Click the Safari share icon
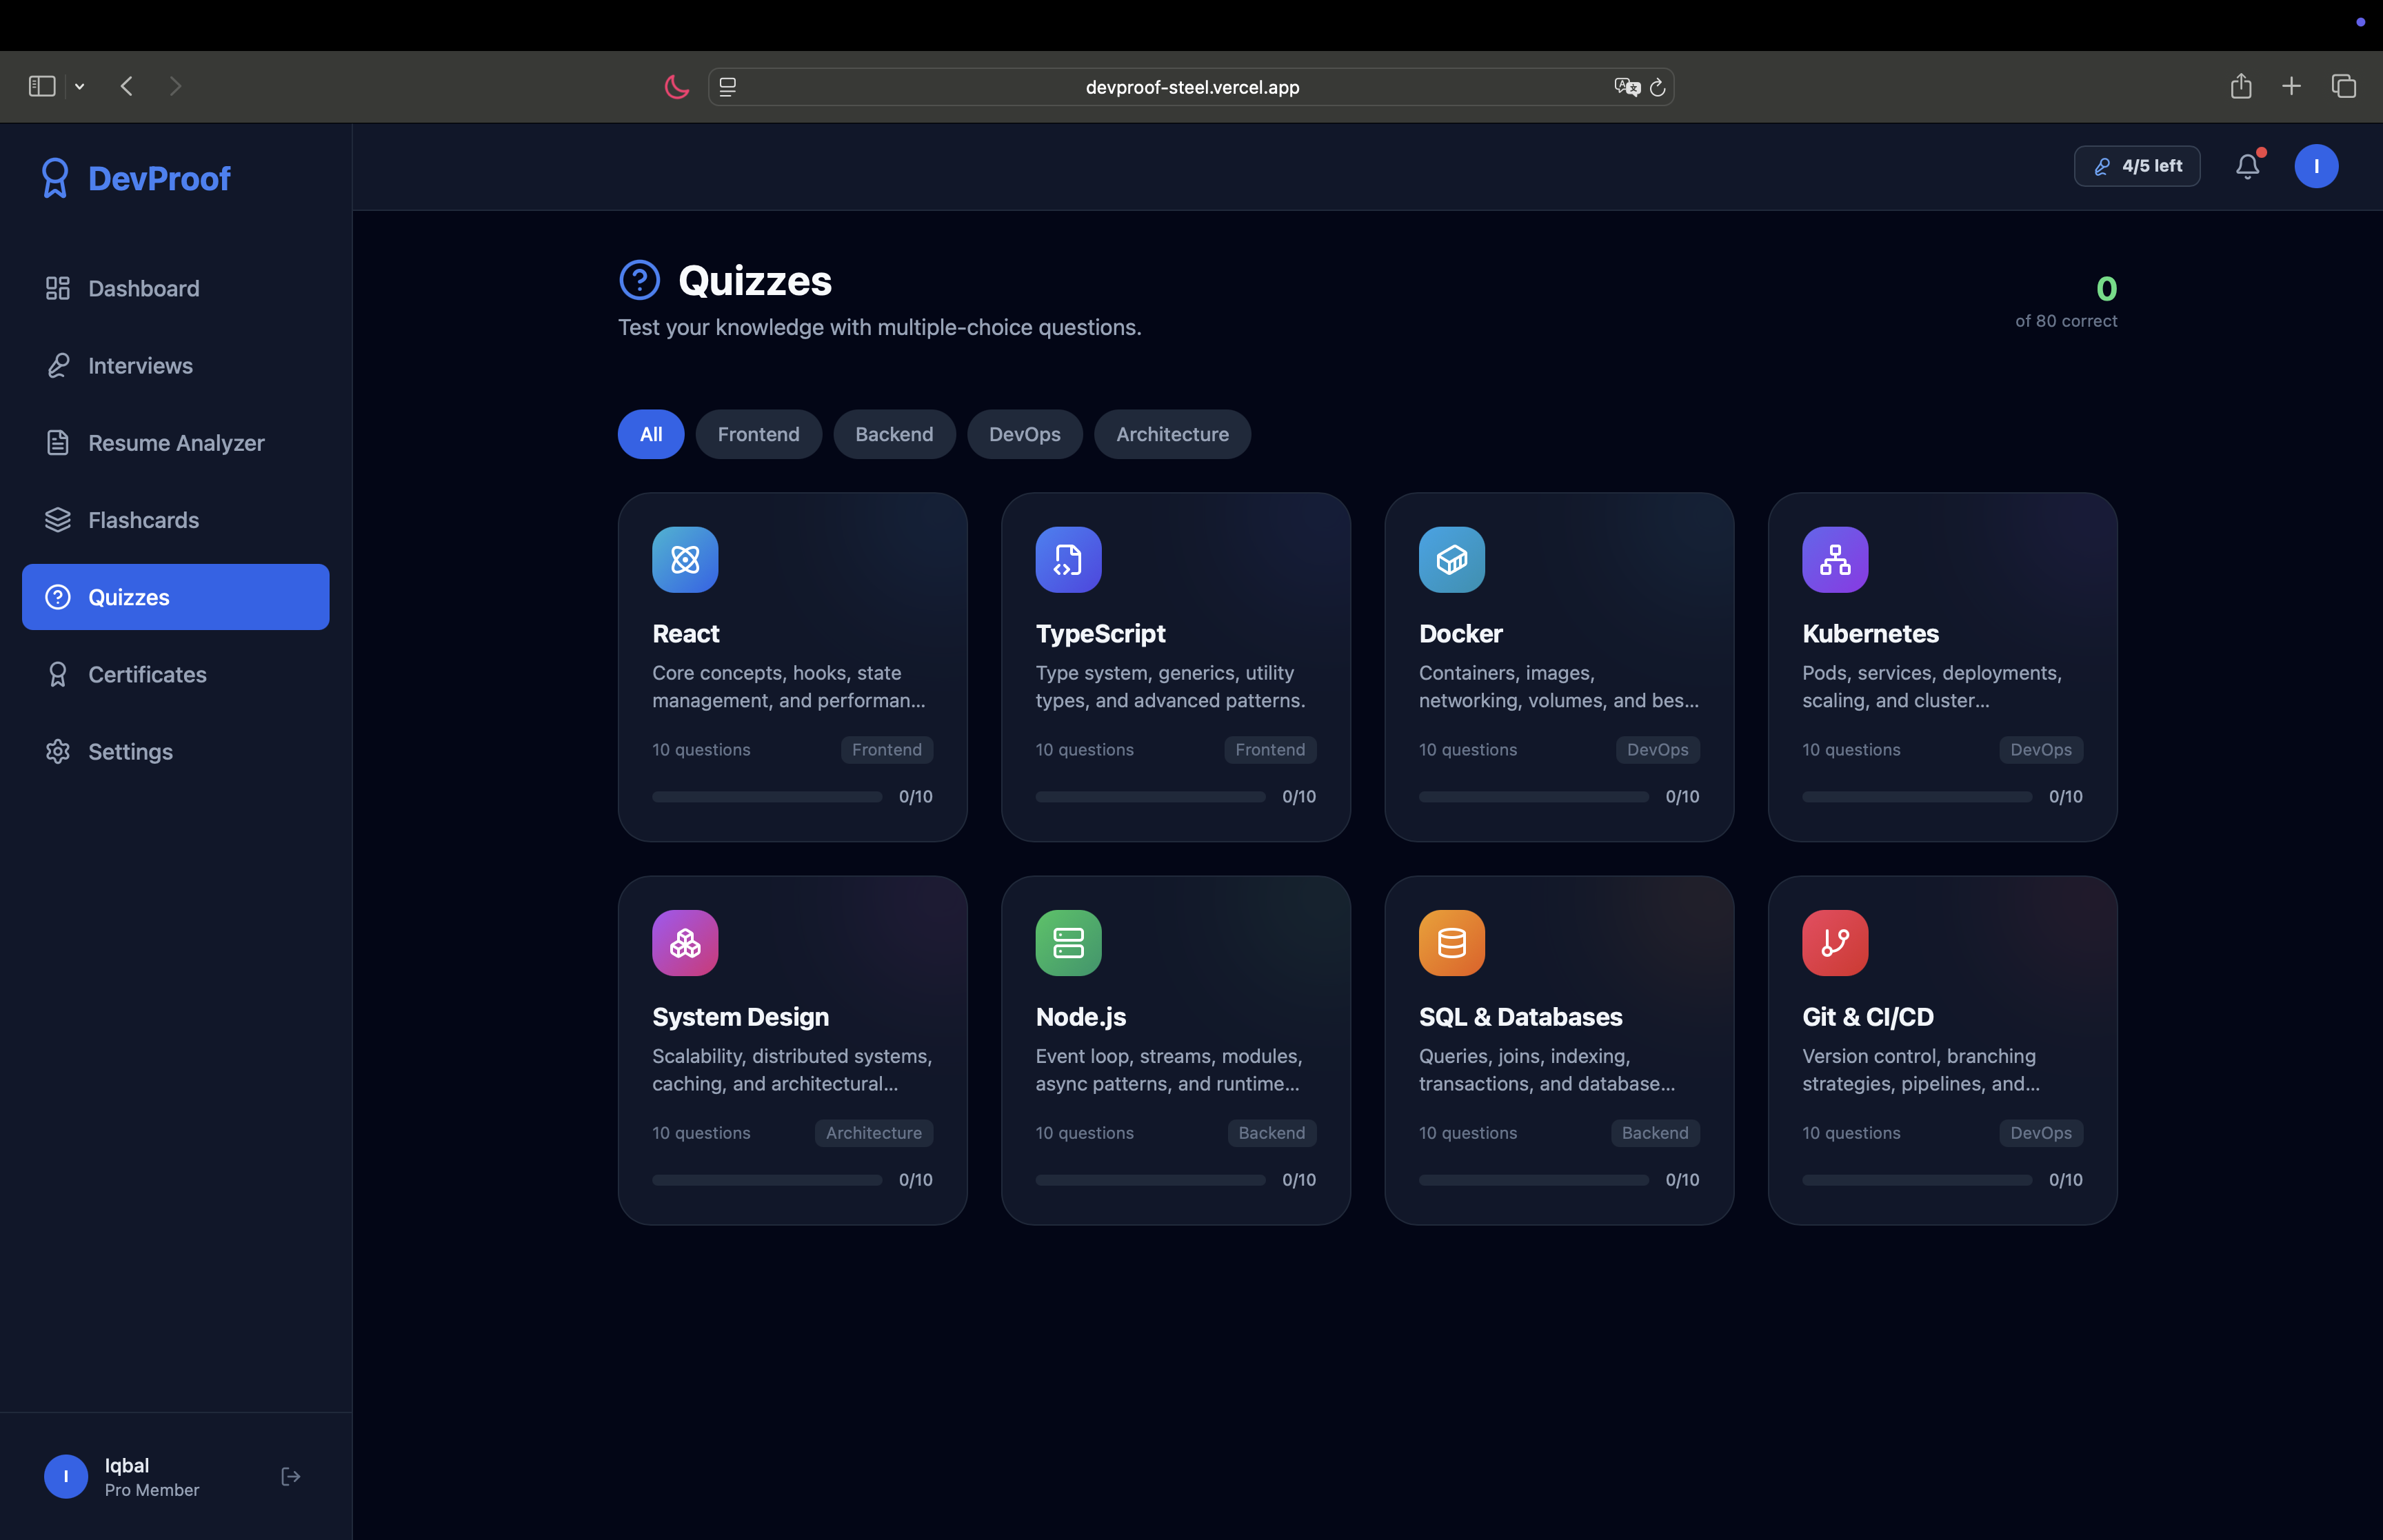This screenshot has width=2383, height=1540. tap(2240, 87)
